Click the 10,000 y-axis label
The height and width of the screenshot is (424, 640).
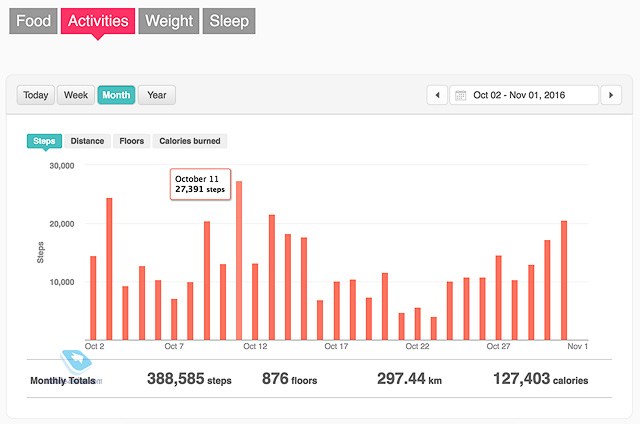[x=62, y=282]
